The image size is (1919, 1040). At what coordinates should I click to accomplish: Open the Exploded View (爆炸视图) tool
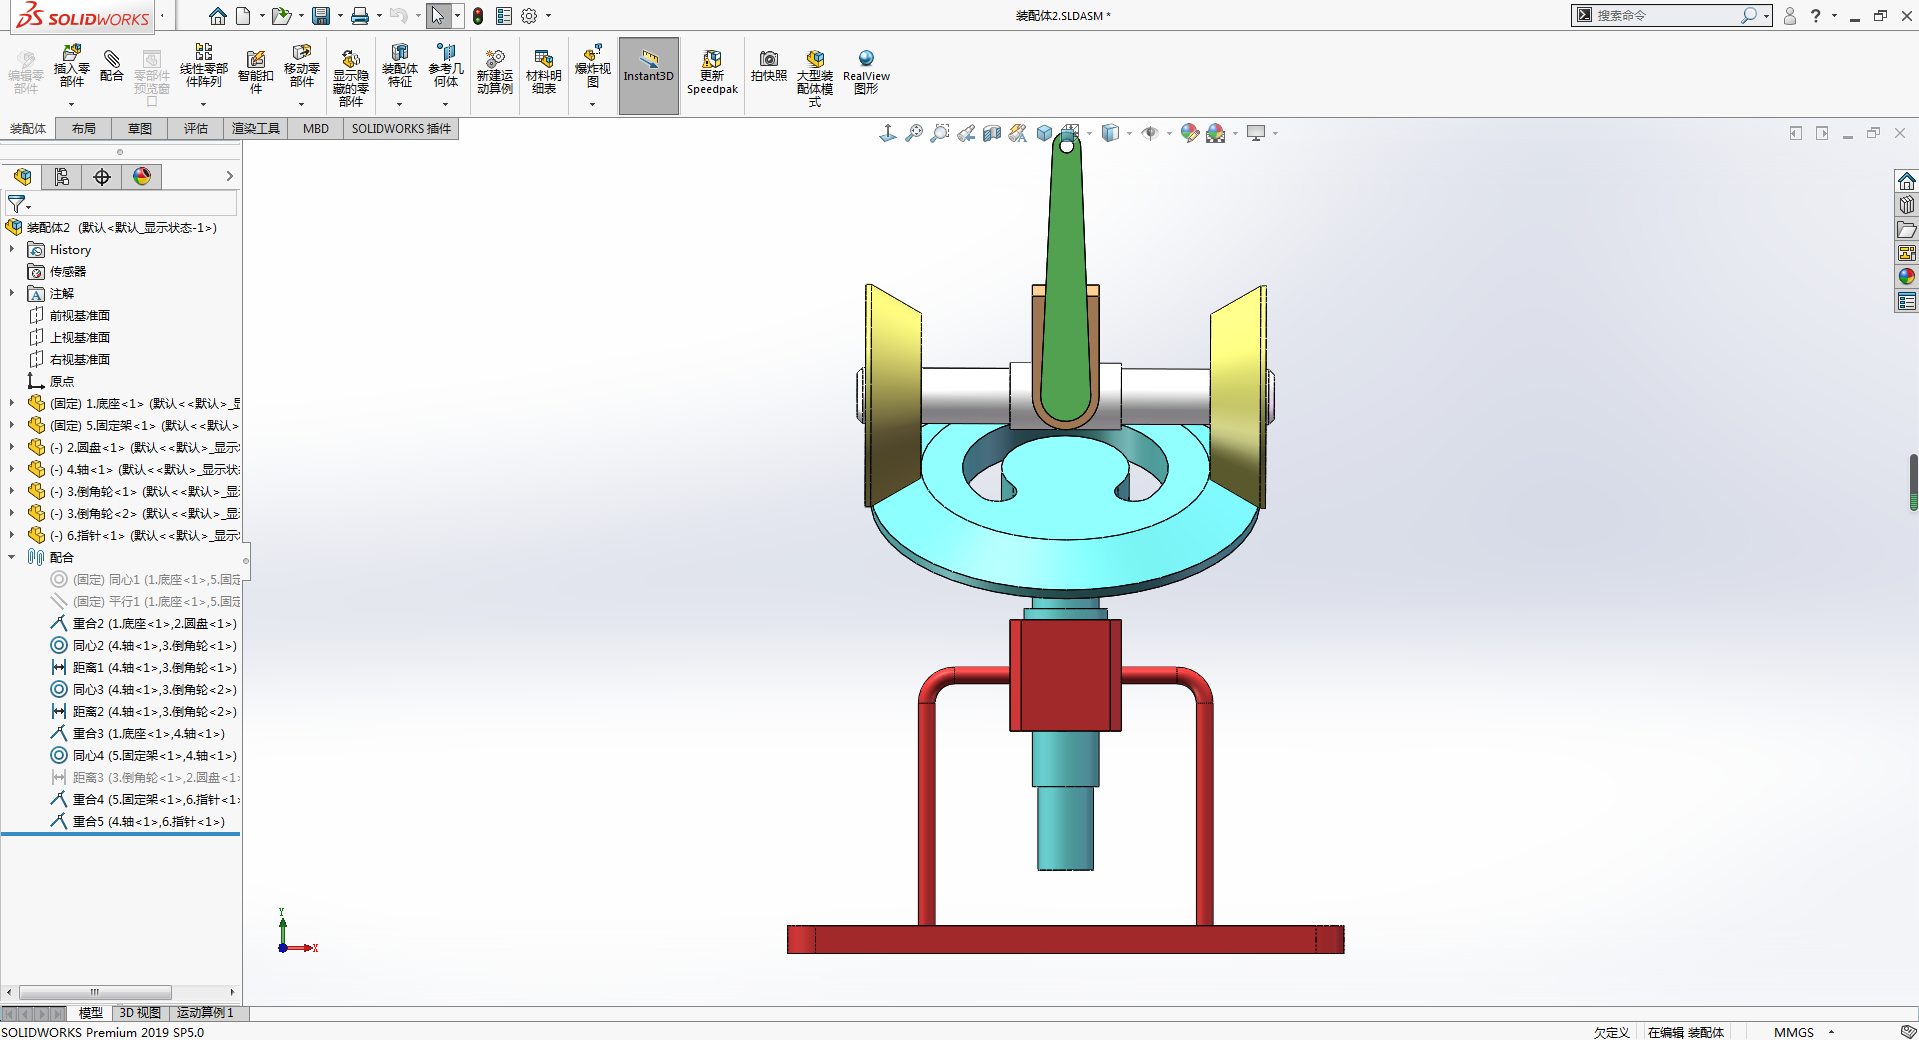pos(592,67)
